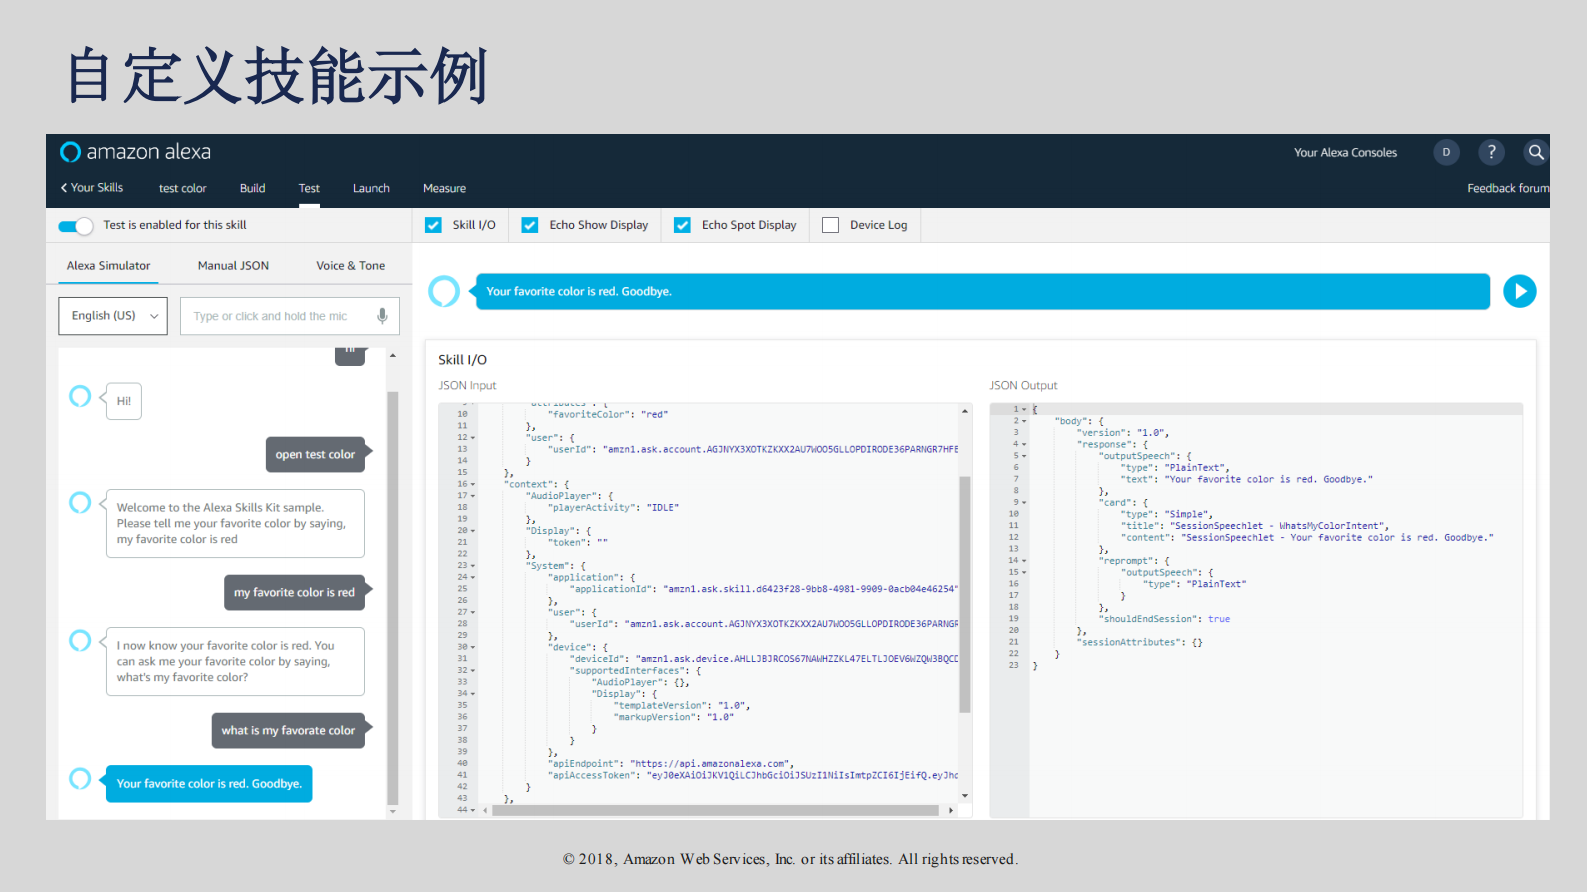The height and width of the screenshot is (892, 1587).
Task: Open the Voice & Tone tab
Action: (350, 266)
